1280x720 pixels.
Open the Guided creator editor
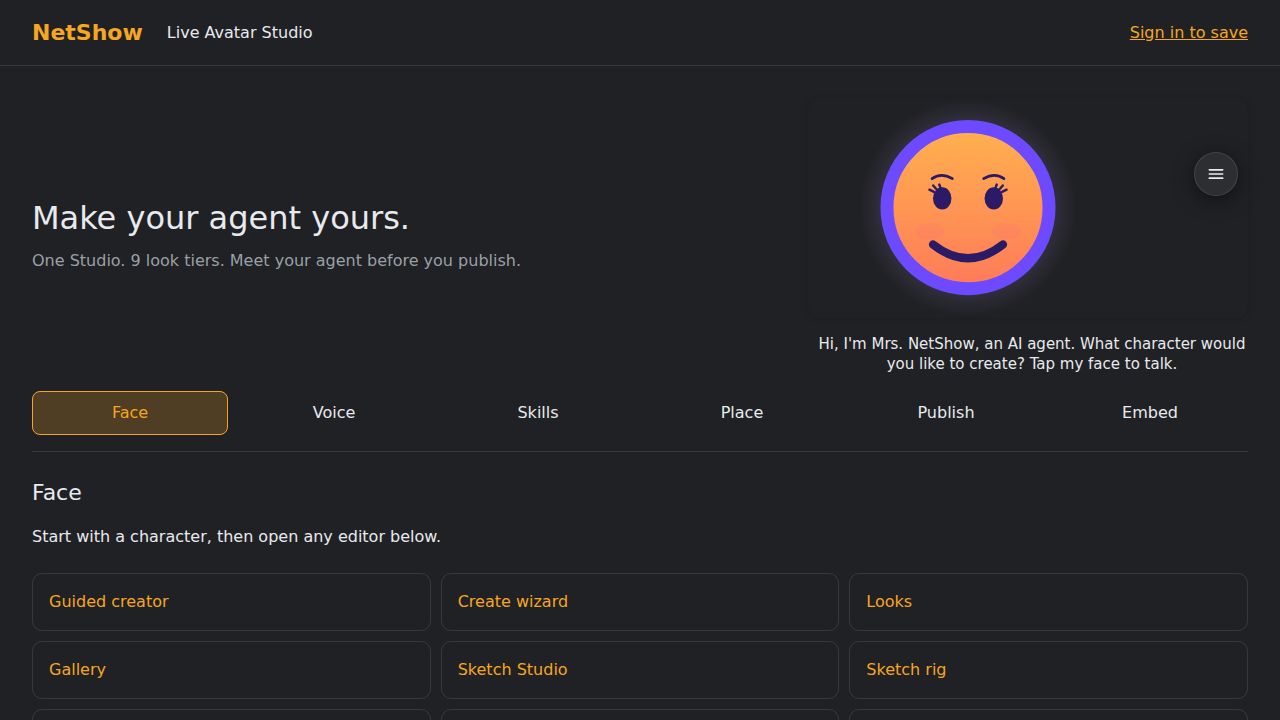231,602
